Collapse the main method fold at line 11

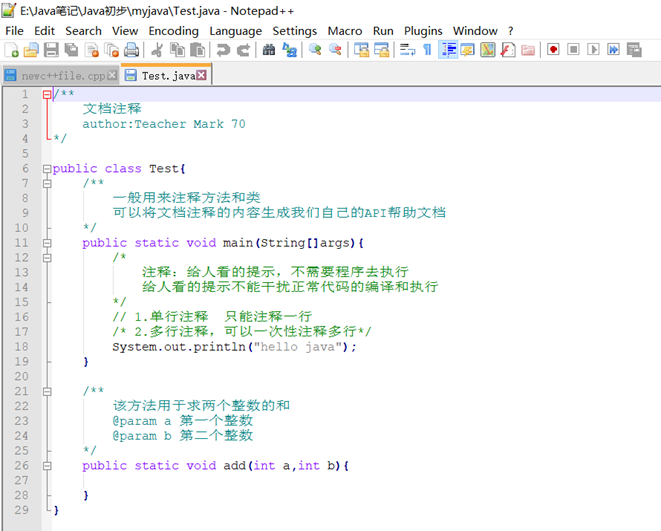pos(47,243)
